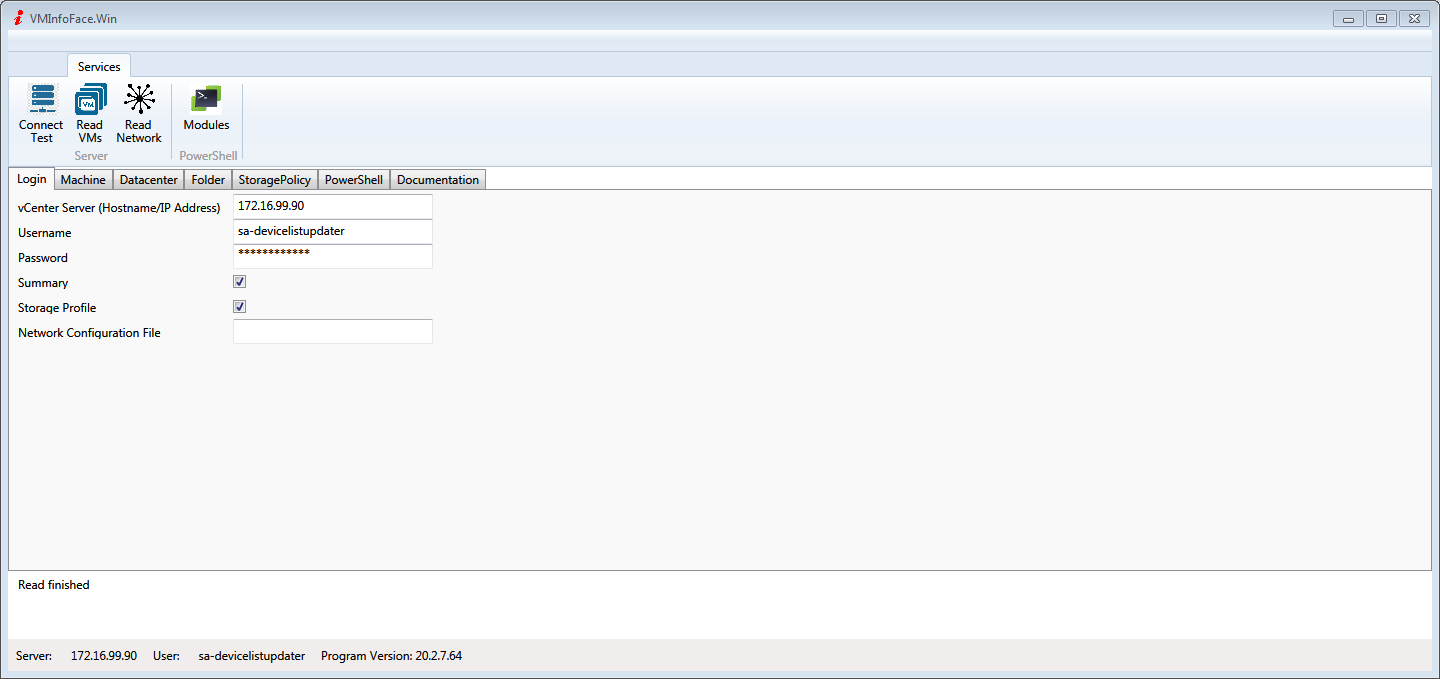Focus the vCenter Server address field

coord(333,206)
